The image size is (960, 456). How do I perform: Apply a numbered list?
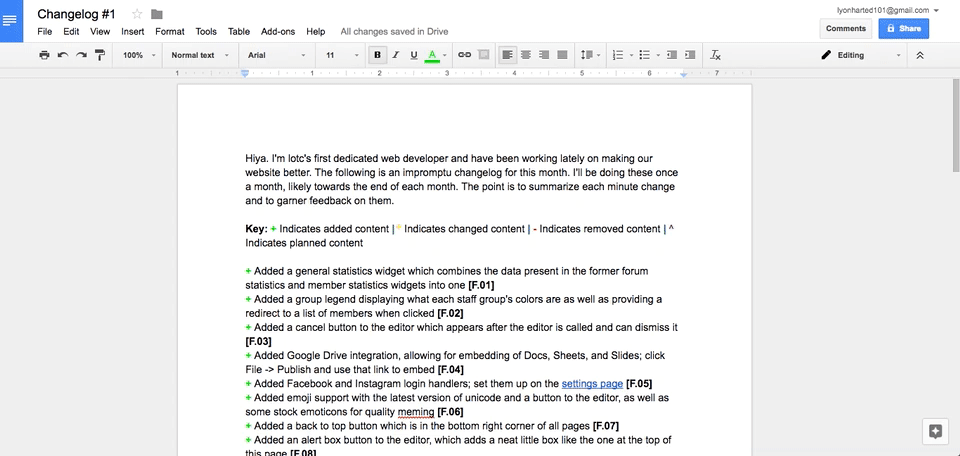pyautogui.click(x=617, y=55)
